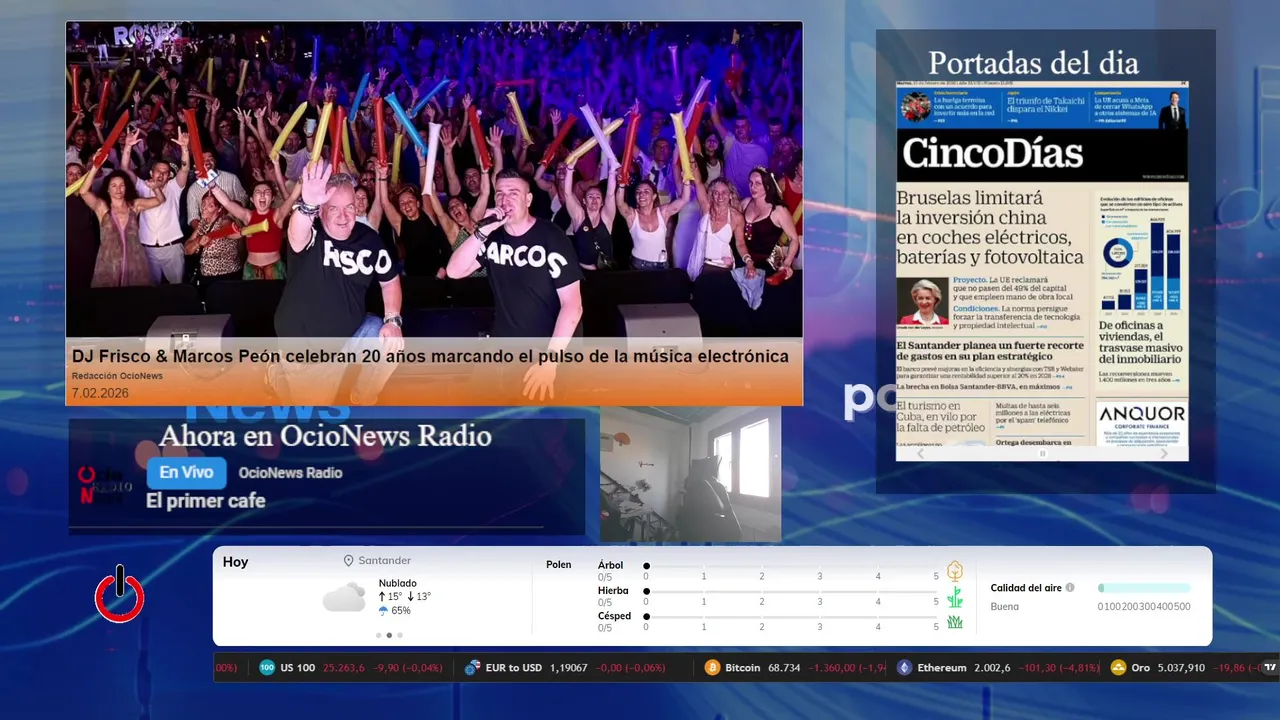Click the low temperature "13°" value
Viewport: 1280px width, 720px height.
point(423,597)
